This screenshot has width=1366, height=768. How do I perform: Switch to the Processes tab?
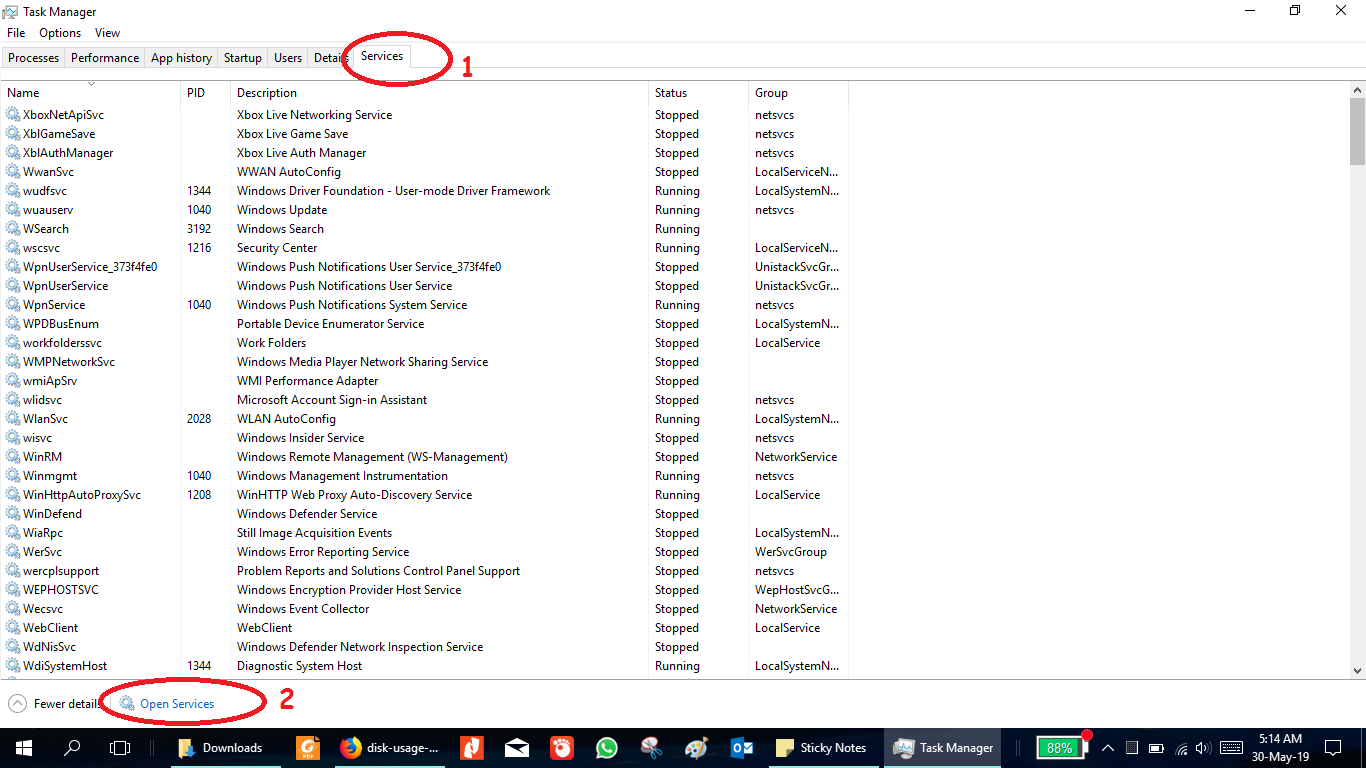coord(34,58)
